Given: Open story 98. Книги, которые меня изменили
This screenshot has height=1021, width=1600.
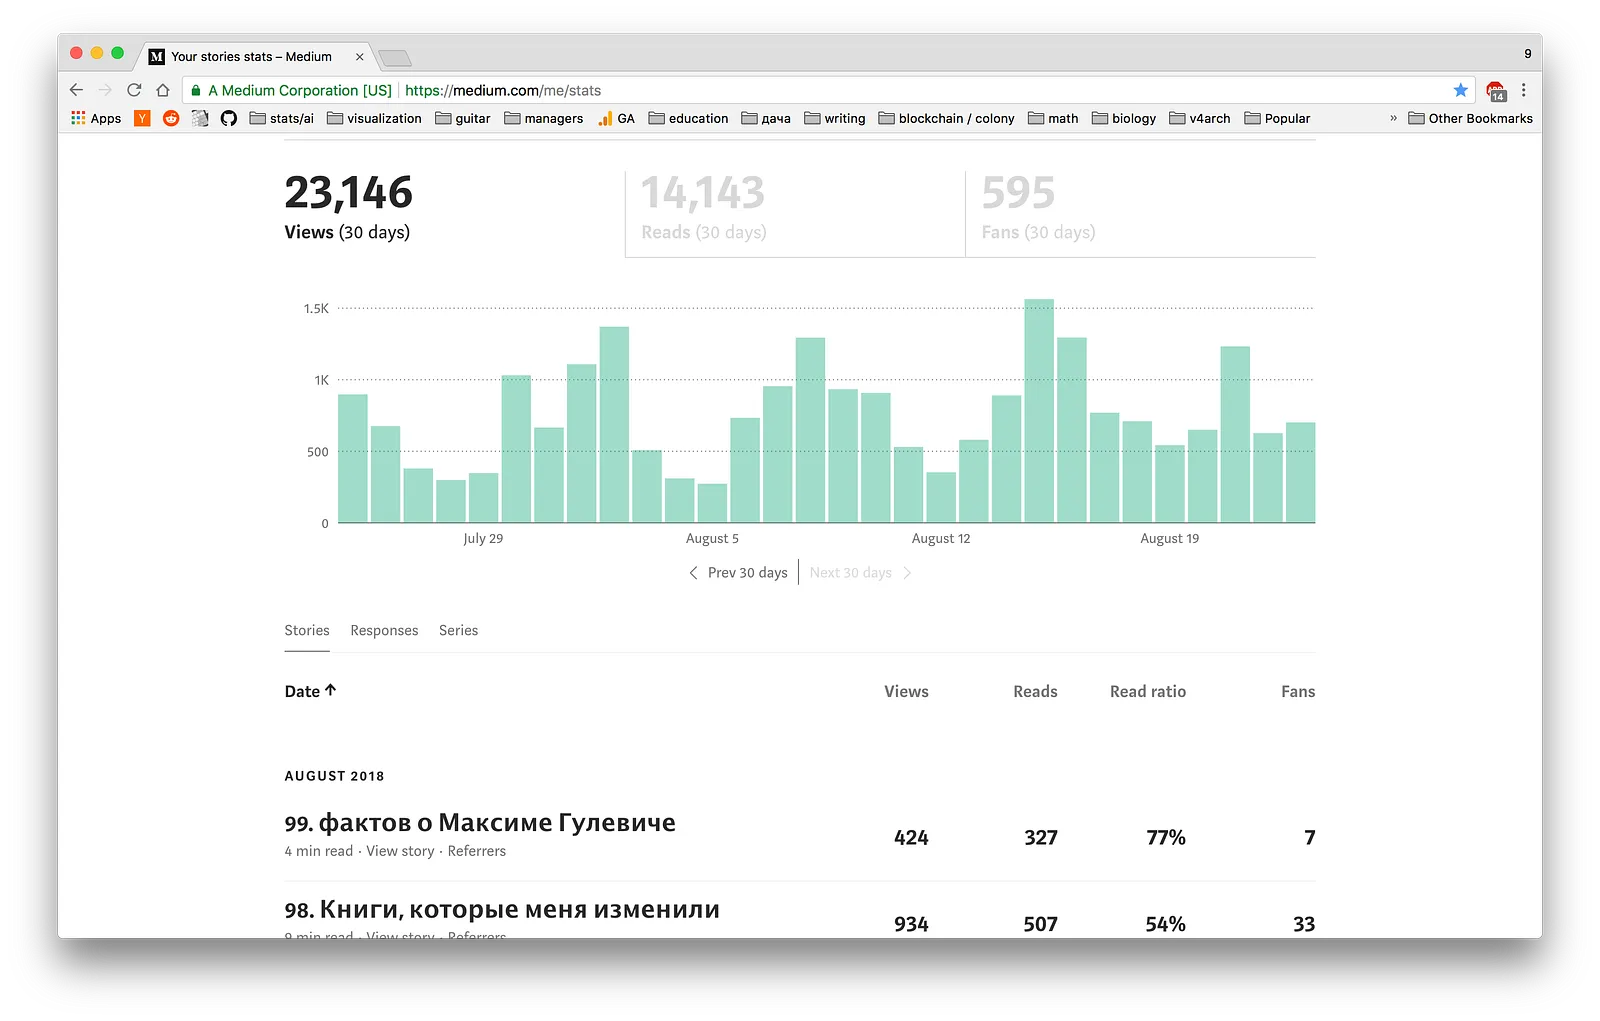Looking at the screenshot, I should [502, 910].
